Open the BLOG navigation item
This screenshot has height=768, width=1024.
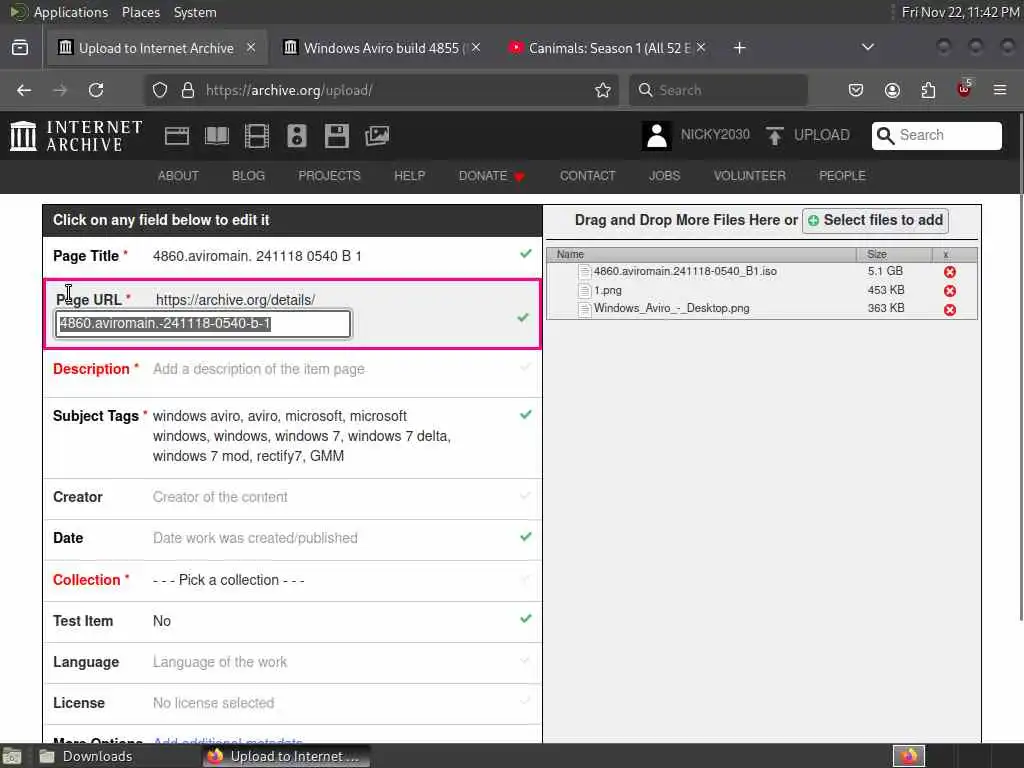click(x=248, y=176)
